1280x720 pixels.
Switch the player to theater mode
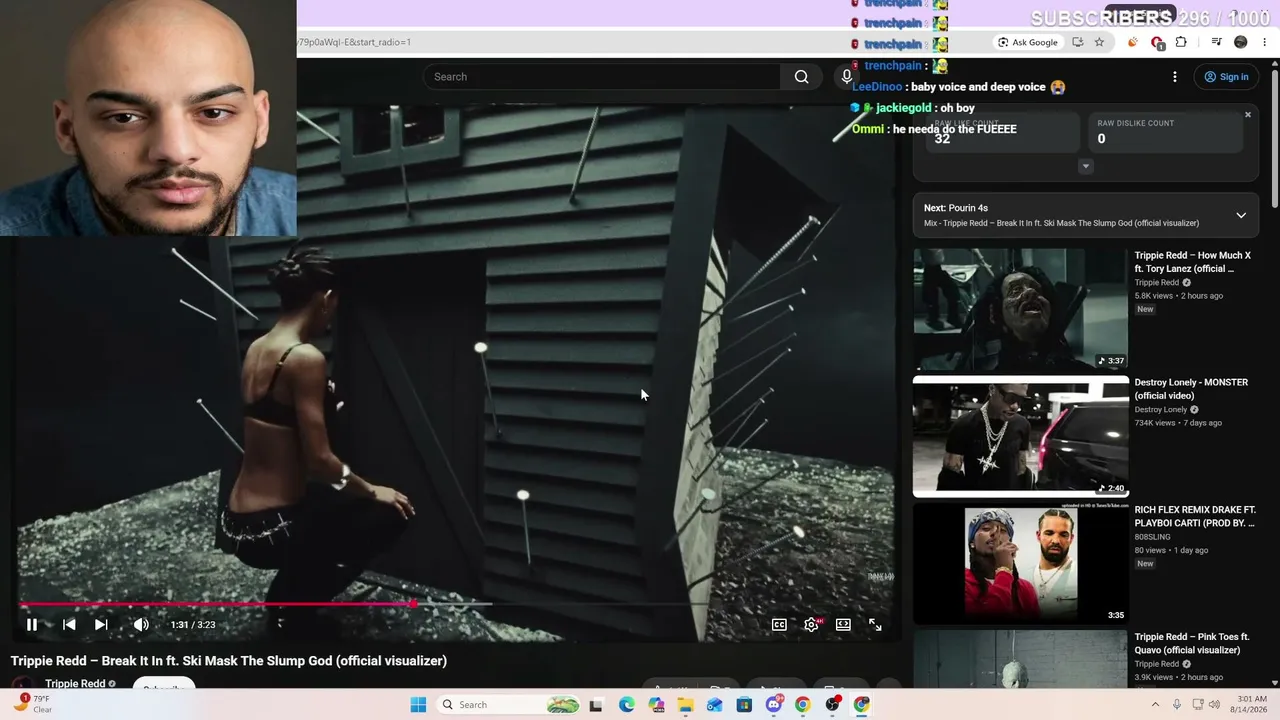(843, 625)
